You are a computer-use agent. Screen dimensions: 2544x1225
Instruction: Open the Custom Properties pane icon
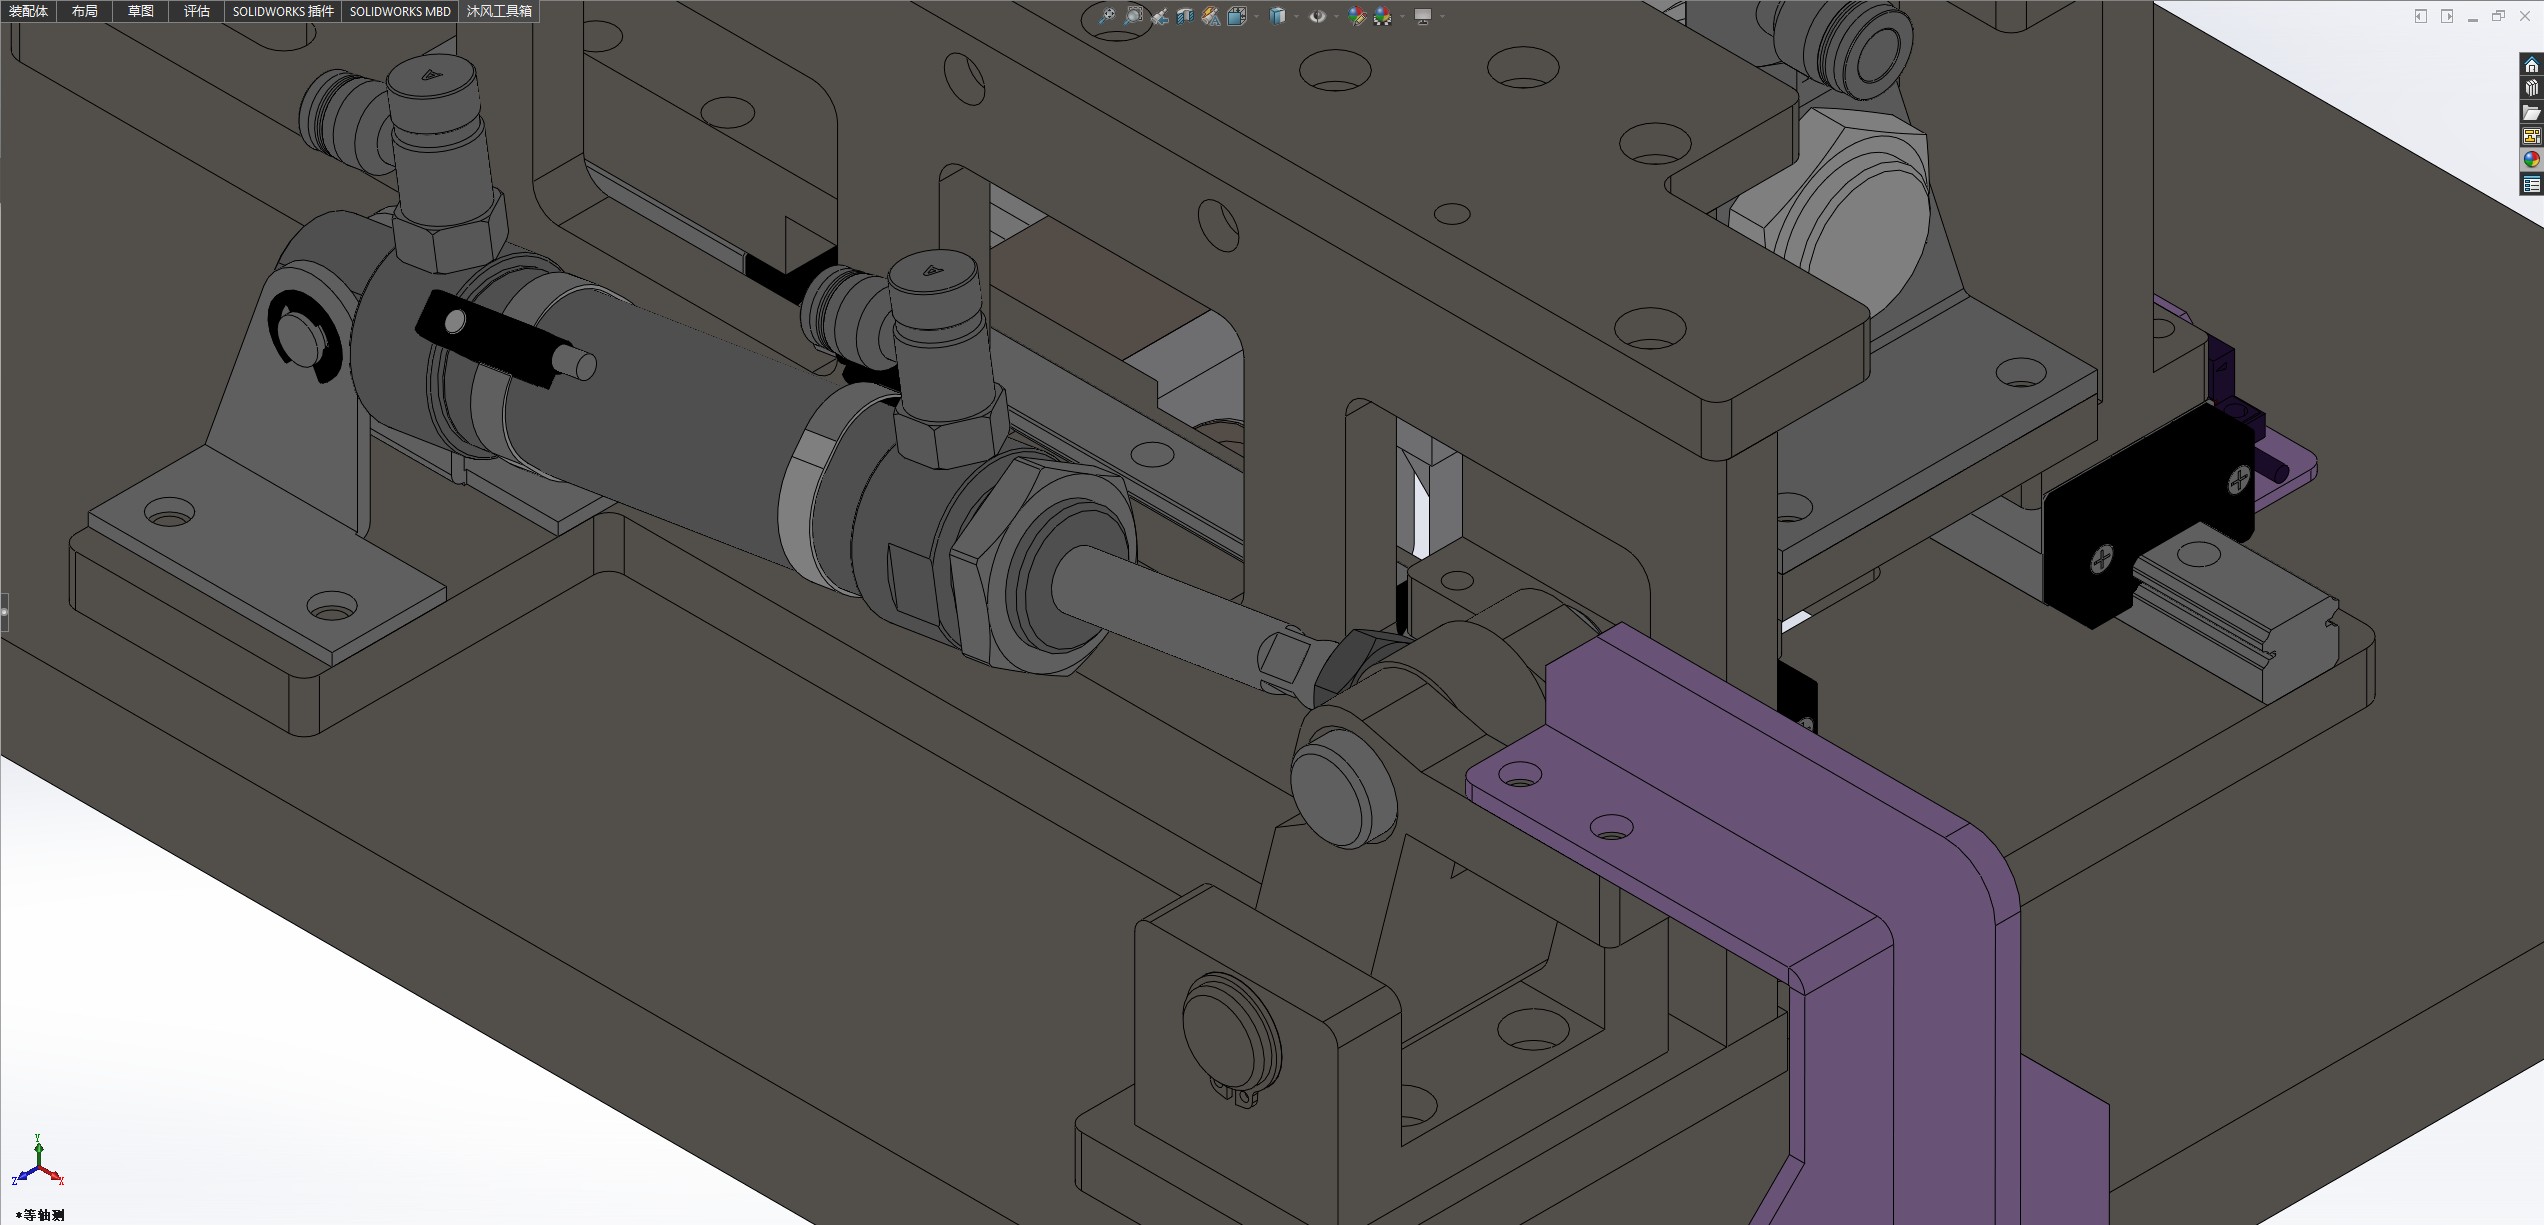[x=2531, y=185]
